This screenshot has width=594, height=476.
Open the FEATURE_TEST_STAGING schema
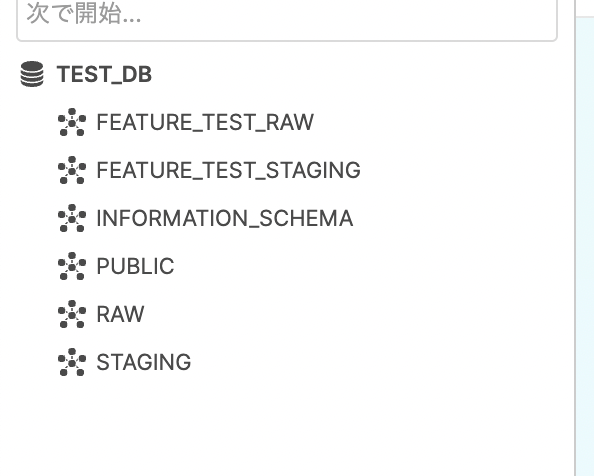click(228, 170)
